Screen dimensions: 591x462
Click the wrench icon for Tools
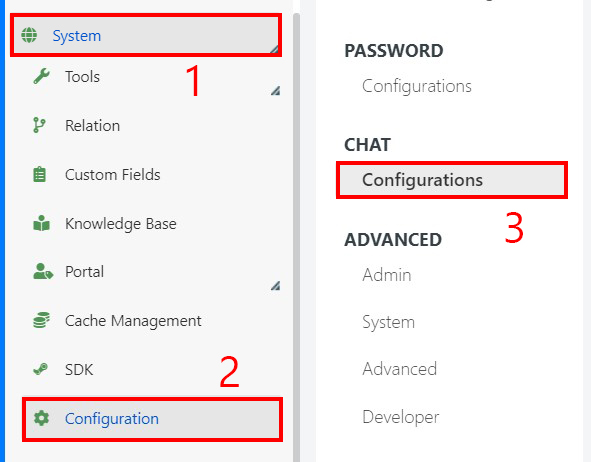coord(41,76)
